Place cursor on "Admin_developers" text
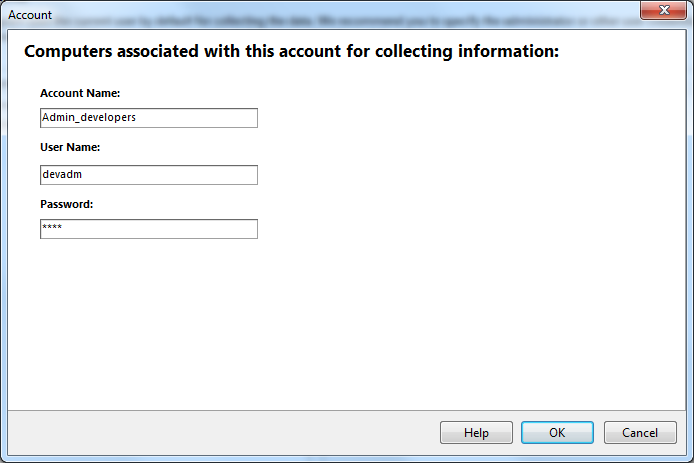This screenshot has height=463, width=694. [x=89, y=118]
